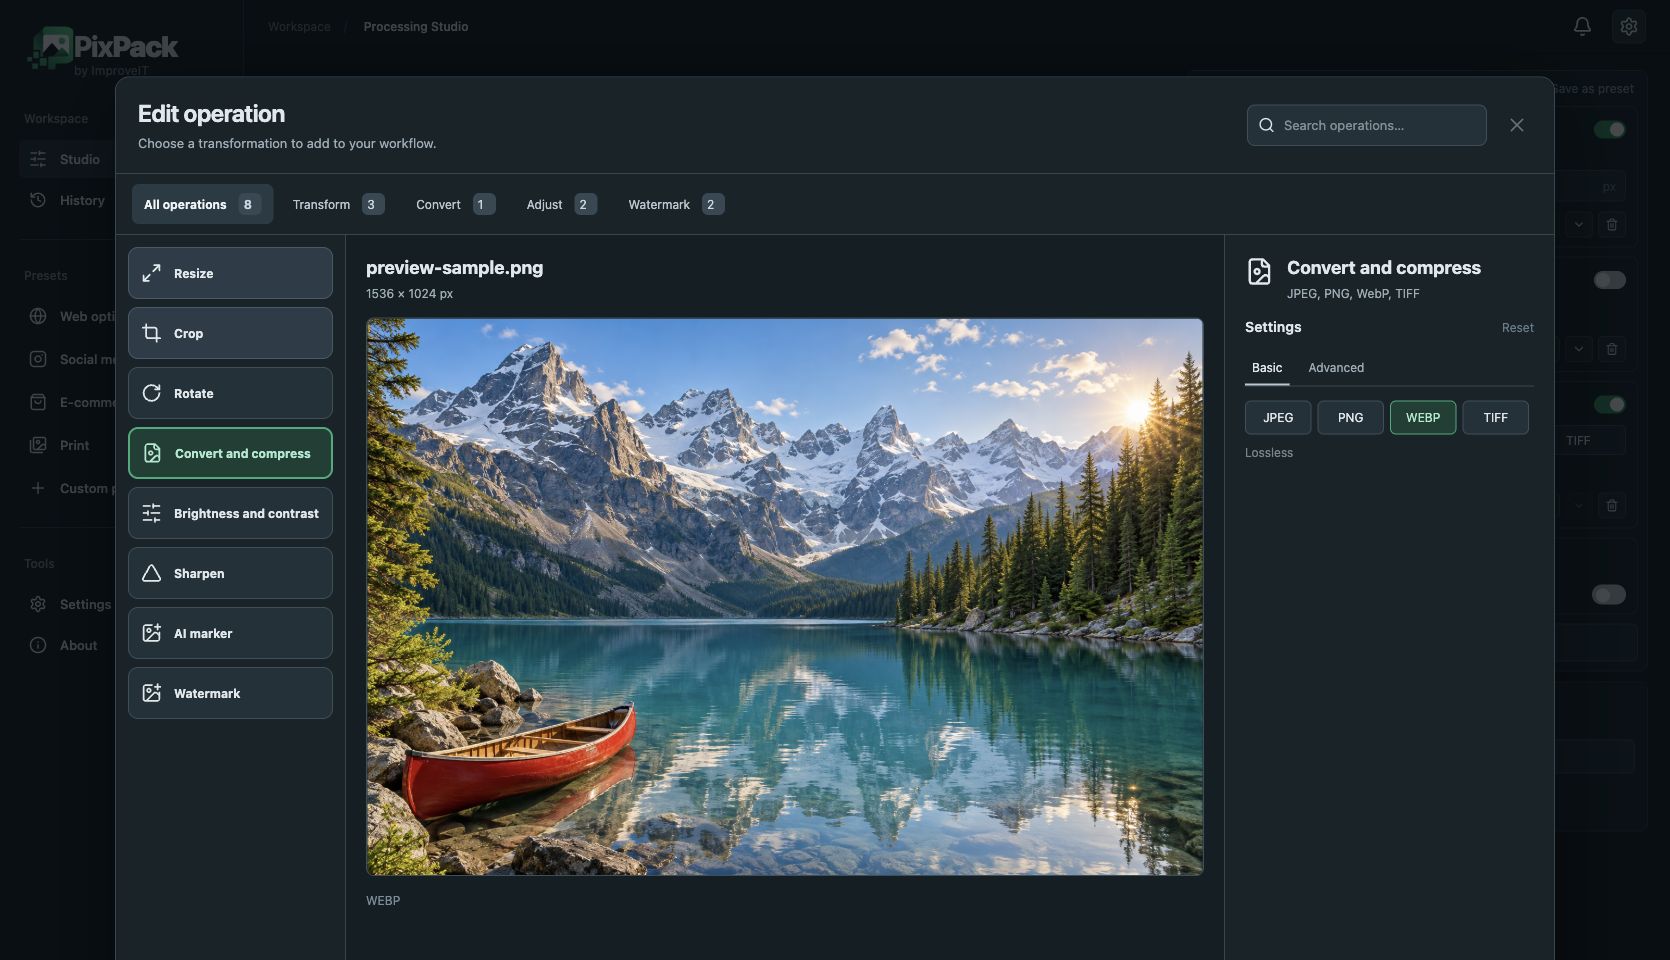
Task: Choose the Crop tool icon
Action: pos(151,333)
